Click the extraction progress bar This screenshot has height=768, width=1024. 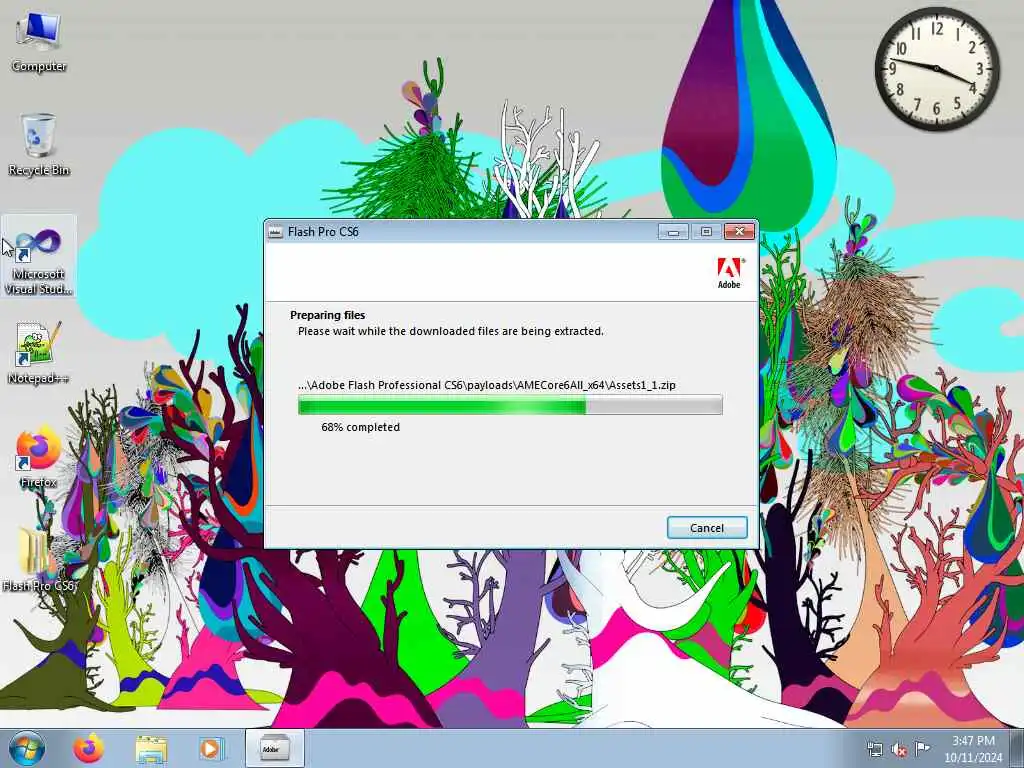[510, 405]
